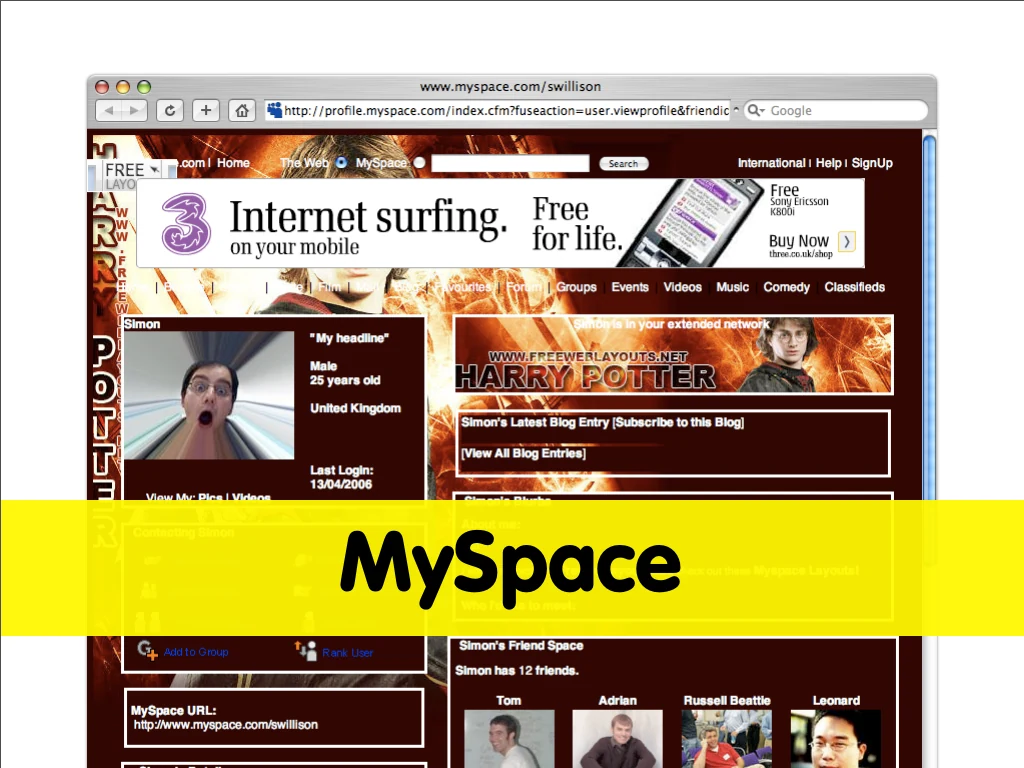The height and width of the screenshot is (768, 1024).
Task: Select The Web radio option
Action: [342, 163]
